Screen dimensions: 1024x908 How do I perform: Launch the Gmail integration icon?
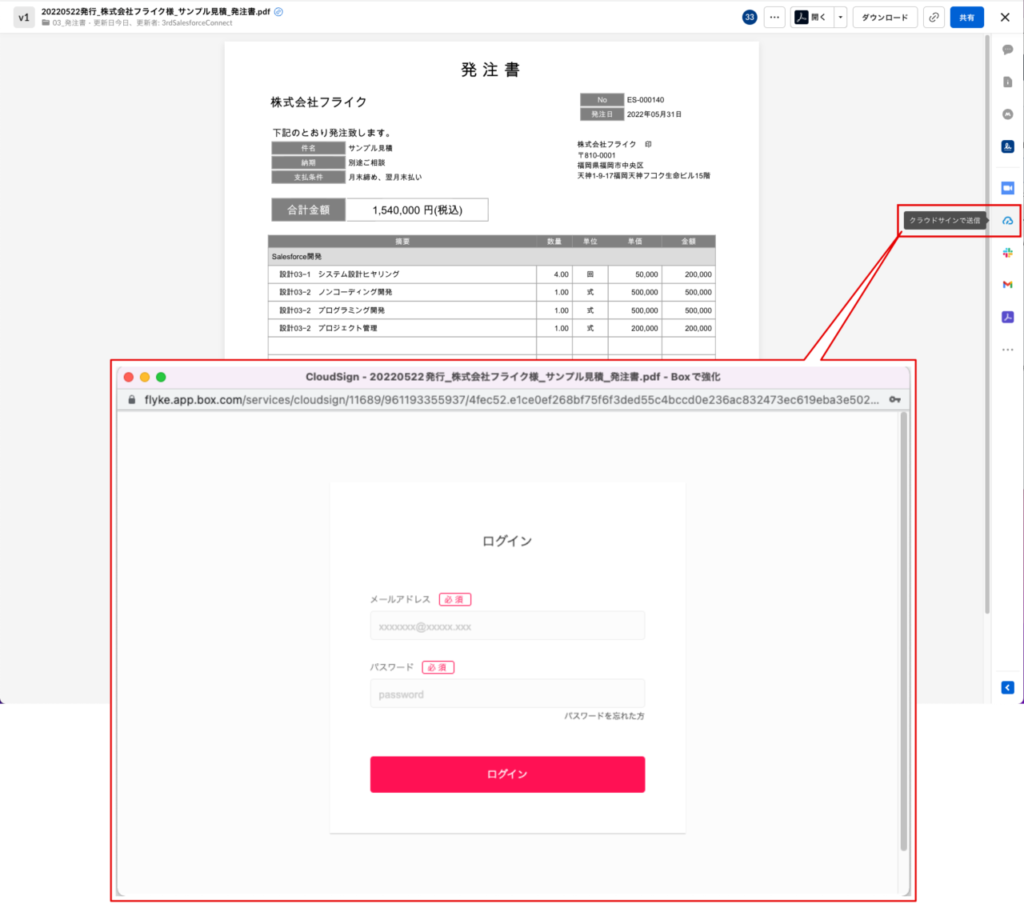(x=1008, y=285)
